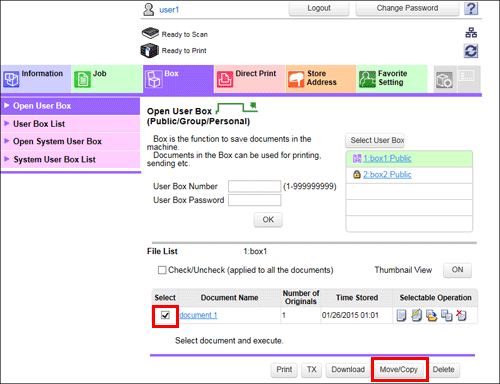This screenshot has width=500, height=384.
Task: Click the refresh arrows icon
Action: [471, 51]
